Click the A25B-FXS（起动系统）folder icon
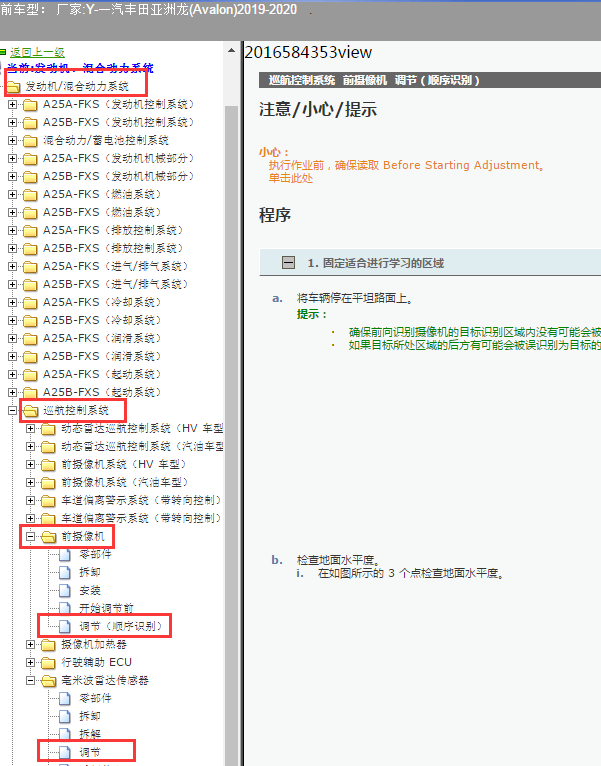601x766 pixels. (x=30, y=393)
